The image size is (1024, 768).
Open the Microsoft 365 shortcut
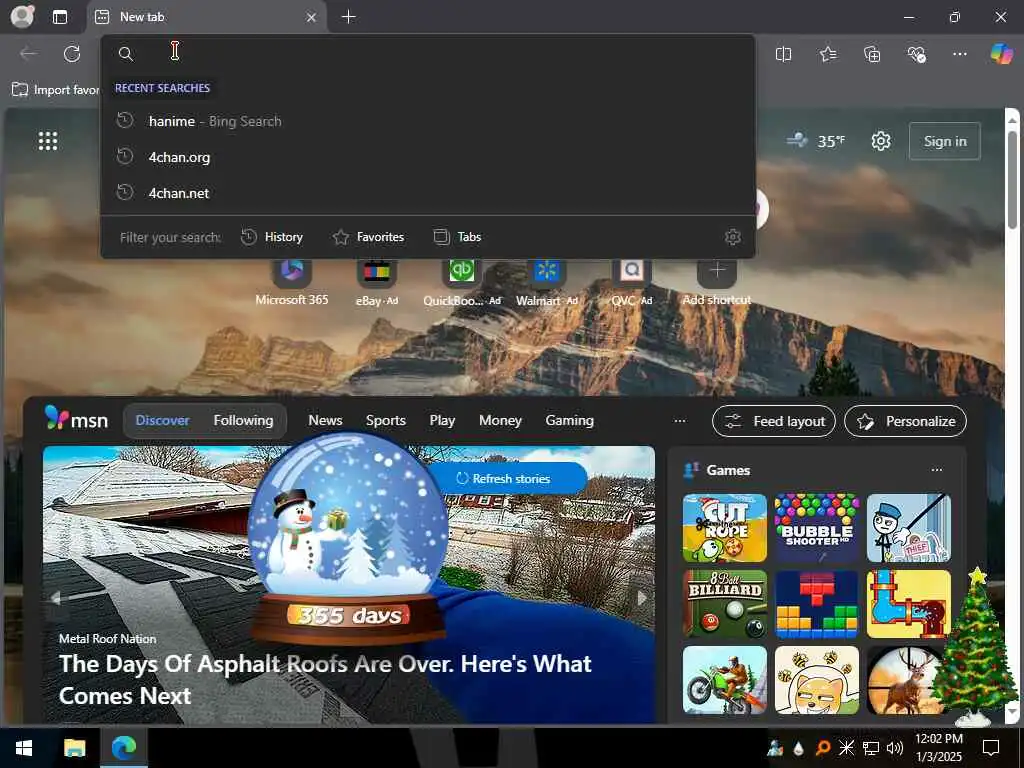click(x=292, y=281)
